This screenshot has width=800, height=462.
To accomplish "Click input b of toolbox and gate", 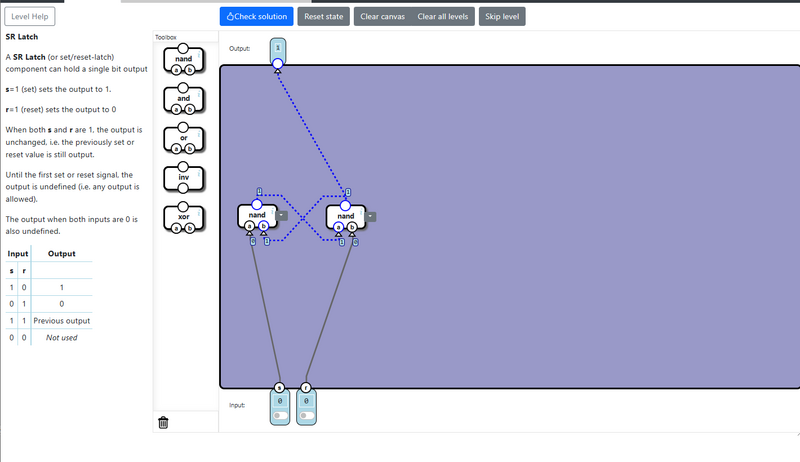I will (190, 109).
